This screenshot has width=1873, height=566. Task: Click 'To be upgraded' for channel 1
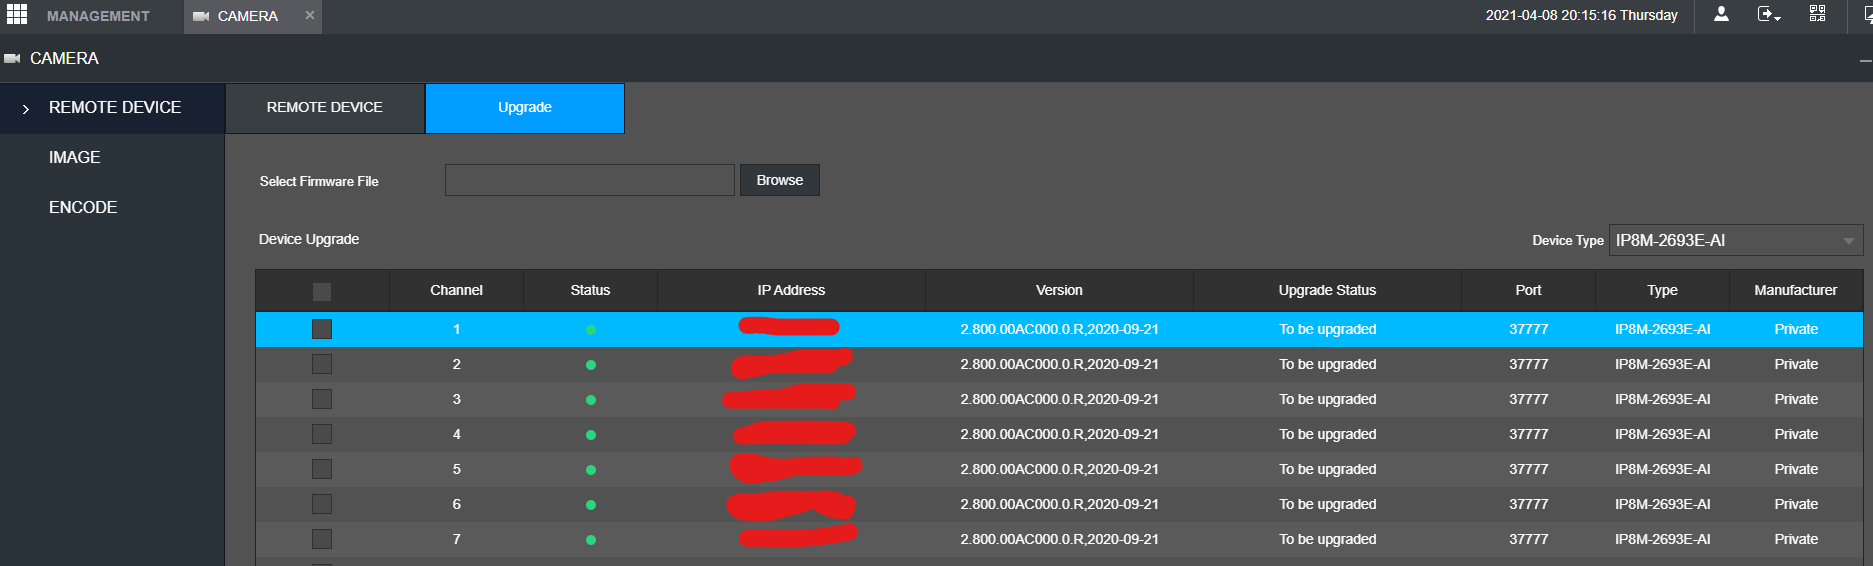(x=1327, y=329)
